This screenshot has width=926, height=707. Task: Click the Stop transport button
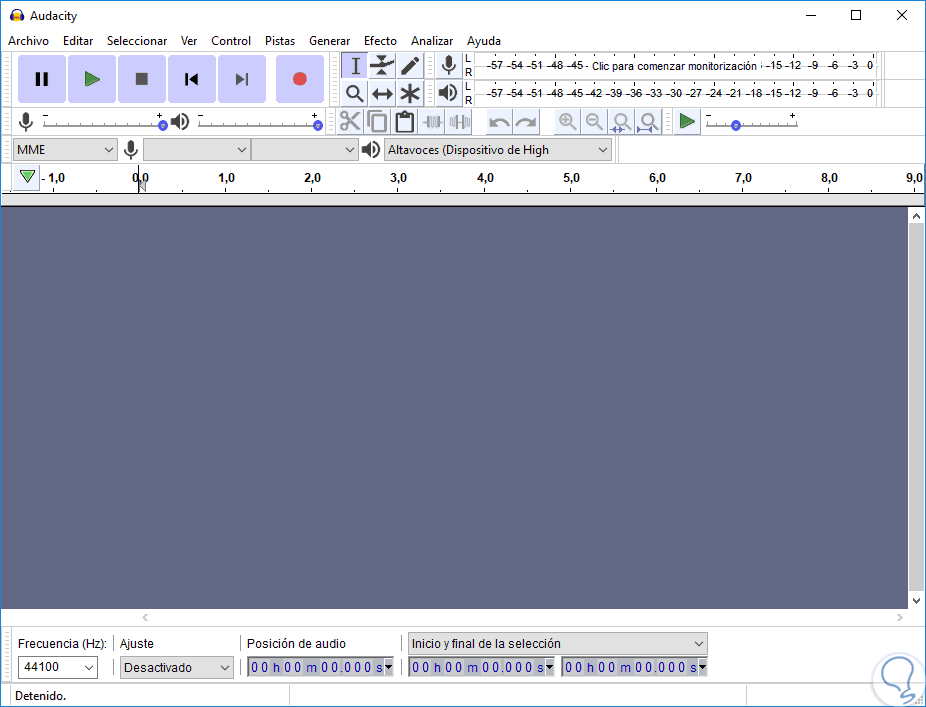pos(142,79)
